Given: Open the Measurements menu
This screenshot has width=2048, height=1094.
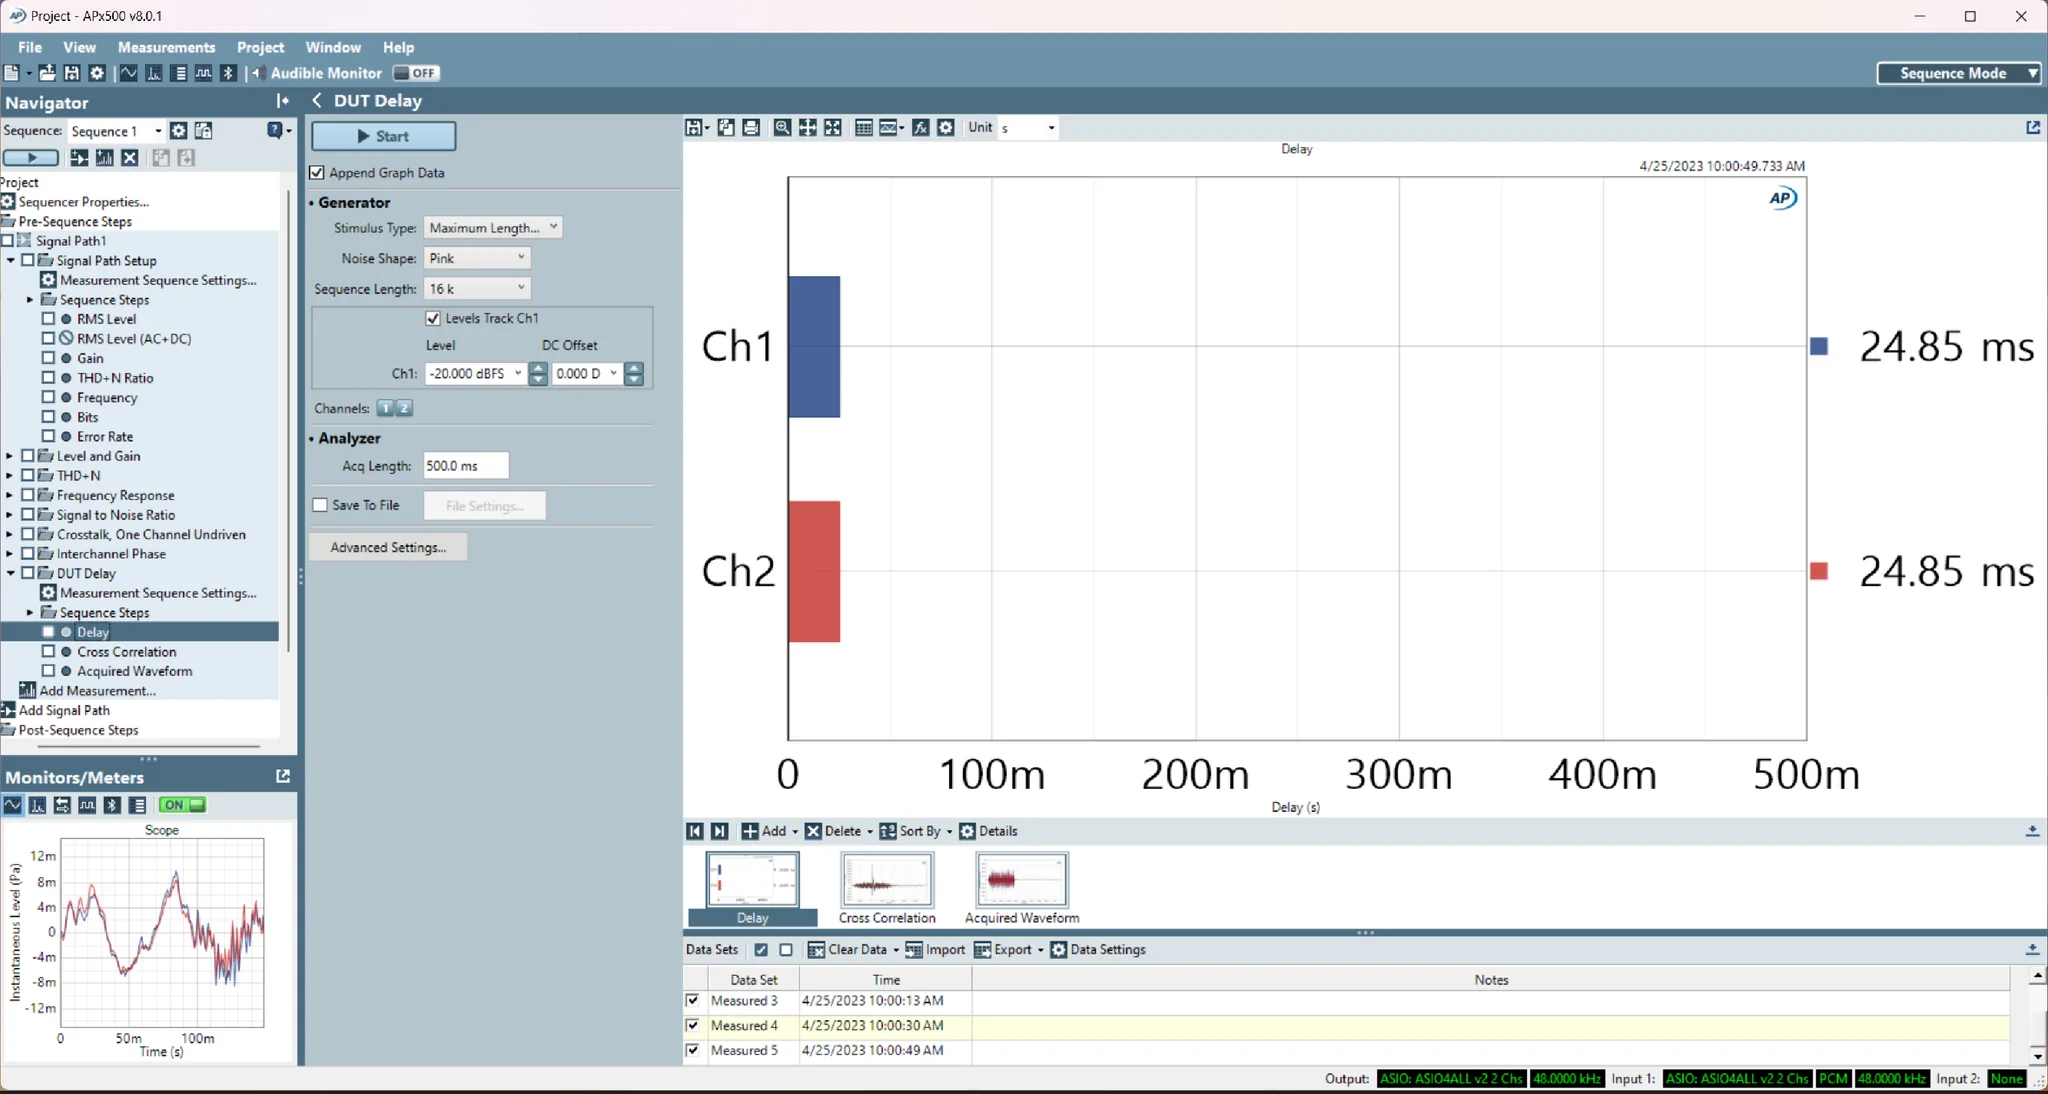Looking at the screenshot, I should click(x=166, y=47).
